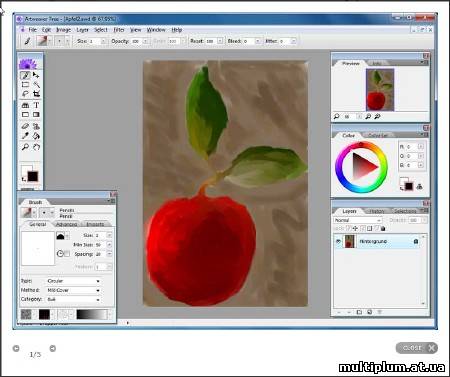Switch to the History tab
Image resolution: width=450 pixels, height=377 pixels.
(377, 211)
